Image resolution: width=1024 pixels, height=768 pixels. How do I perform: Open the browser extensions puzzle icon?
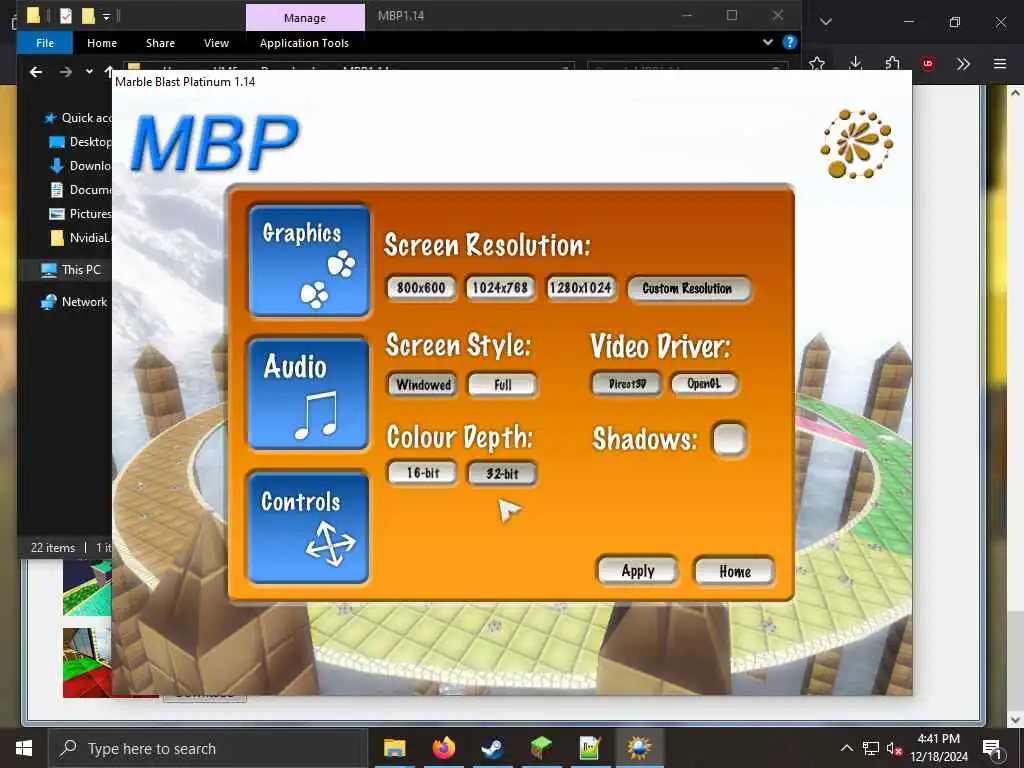892,63
